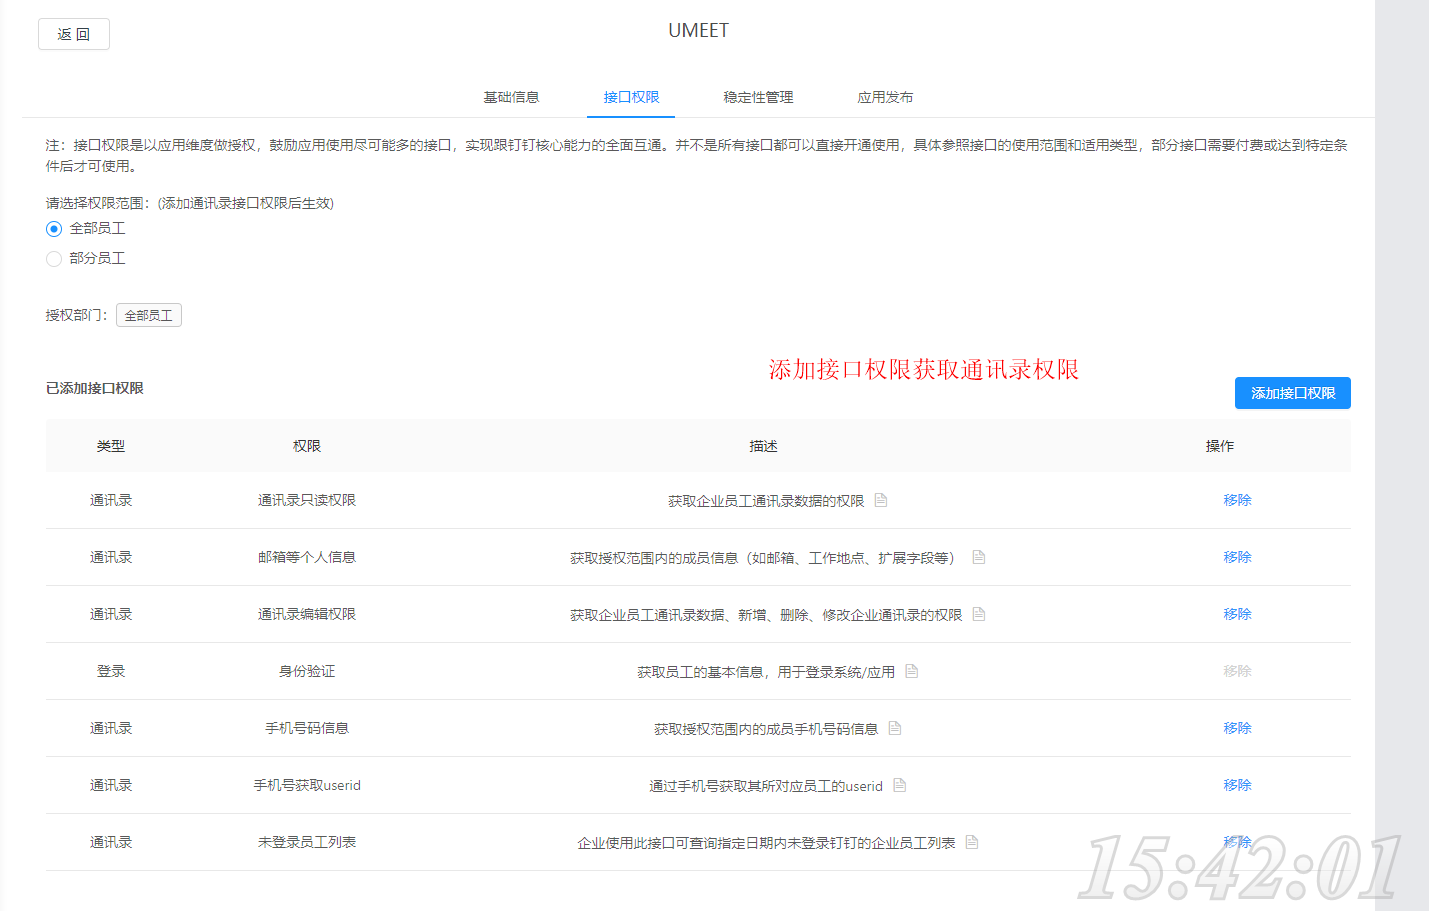Remove the 通讯录编辑权限 permission
Screen dimensions: 1429x911
1237,614
